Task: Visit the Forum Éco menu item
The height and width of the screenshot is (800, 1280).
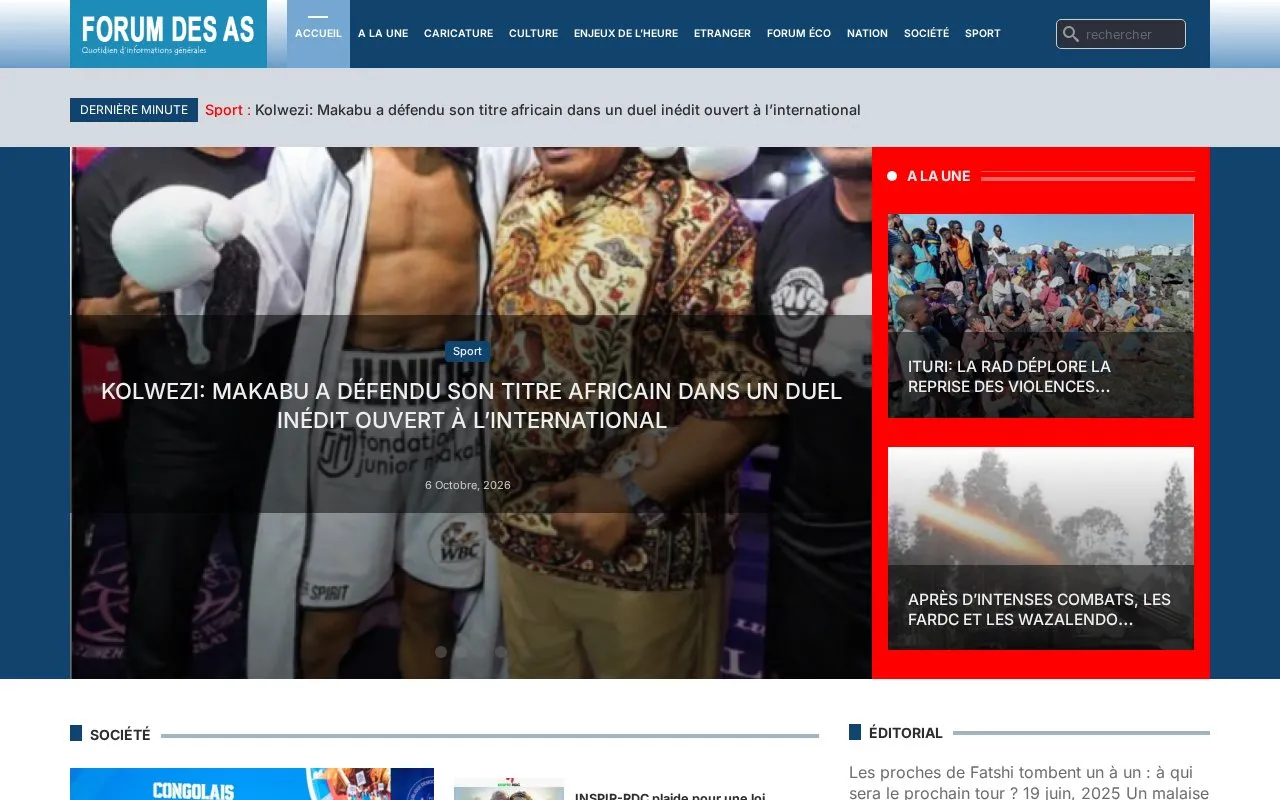Action: tap(799, 34)
